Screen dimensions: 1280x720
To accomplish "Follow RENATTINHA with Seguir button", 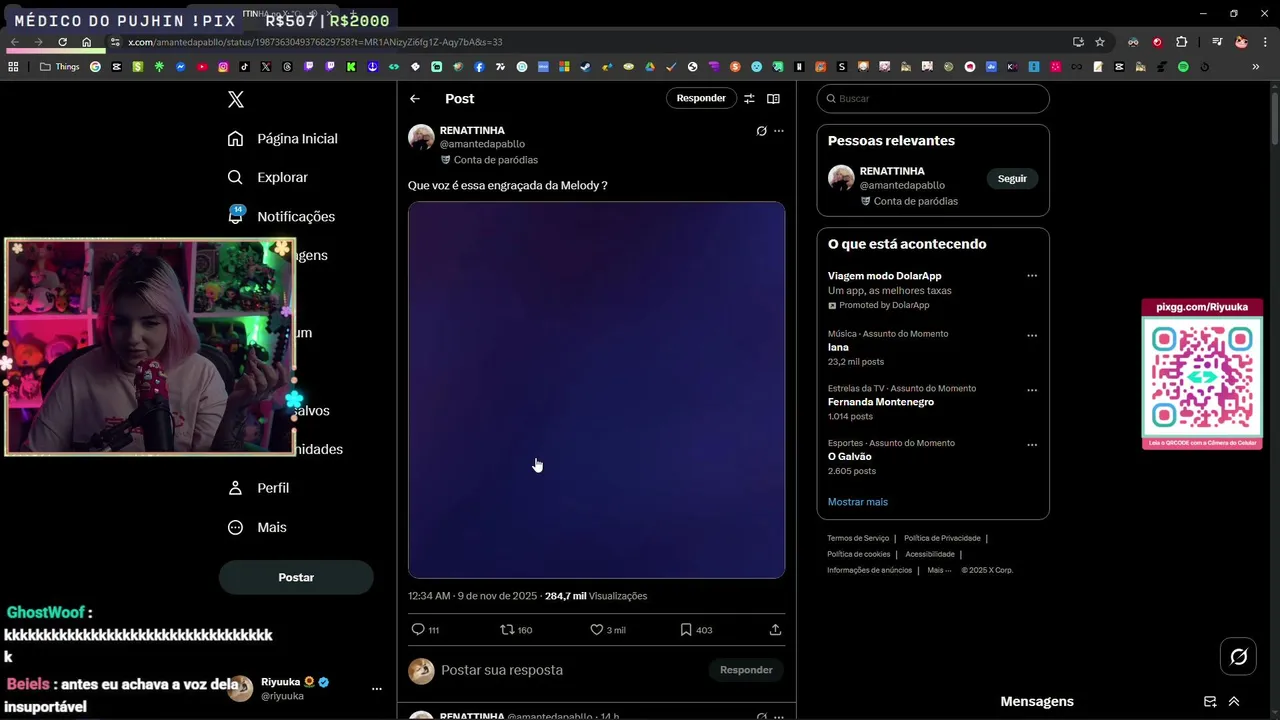I will [x=1012, y=178].
